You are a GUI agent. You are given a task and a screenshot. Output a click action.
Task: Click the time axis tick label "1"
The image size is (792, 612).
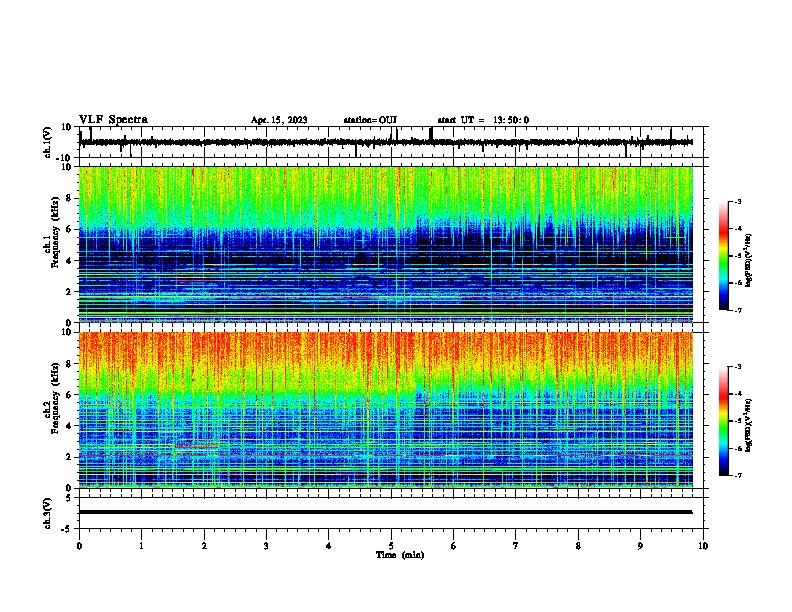tap(141, 546)
